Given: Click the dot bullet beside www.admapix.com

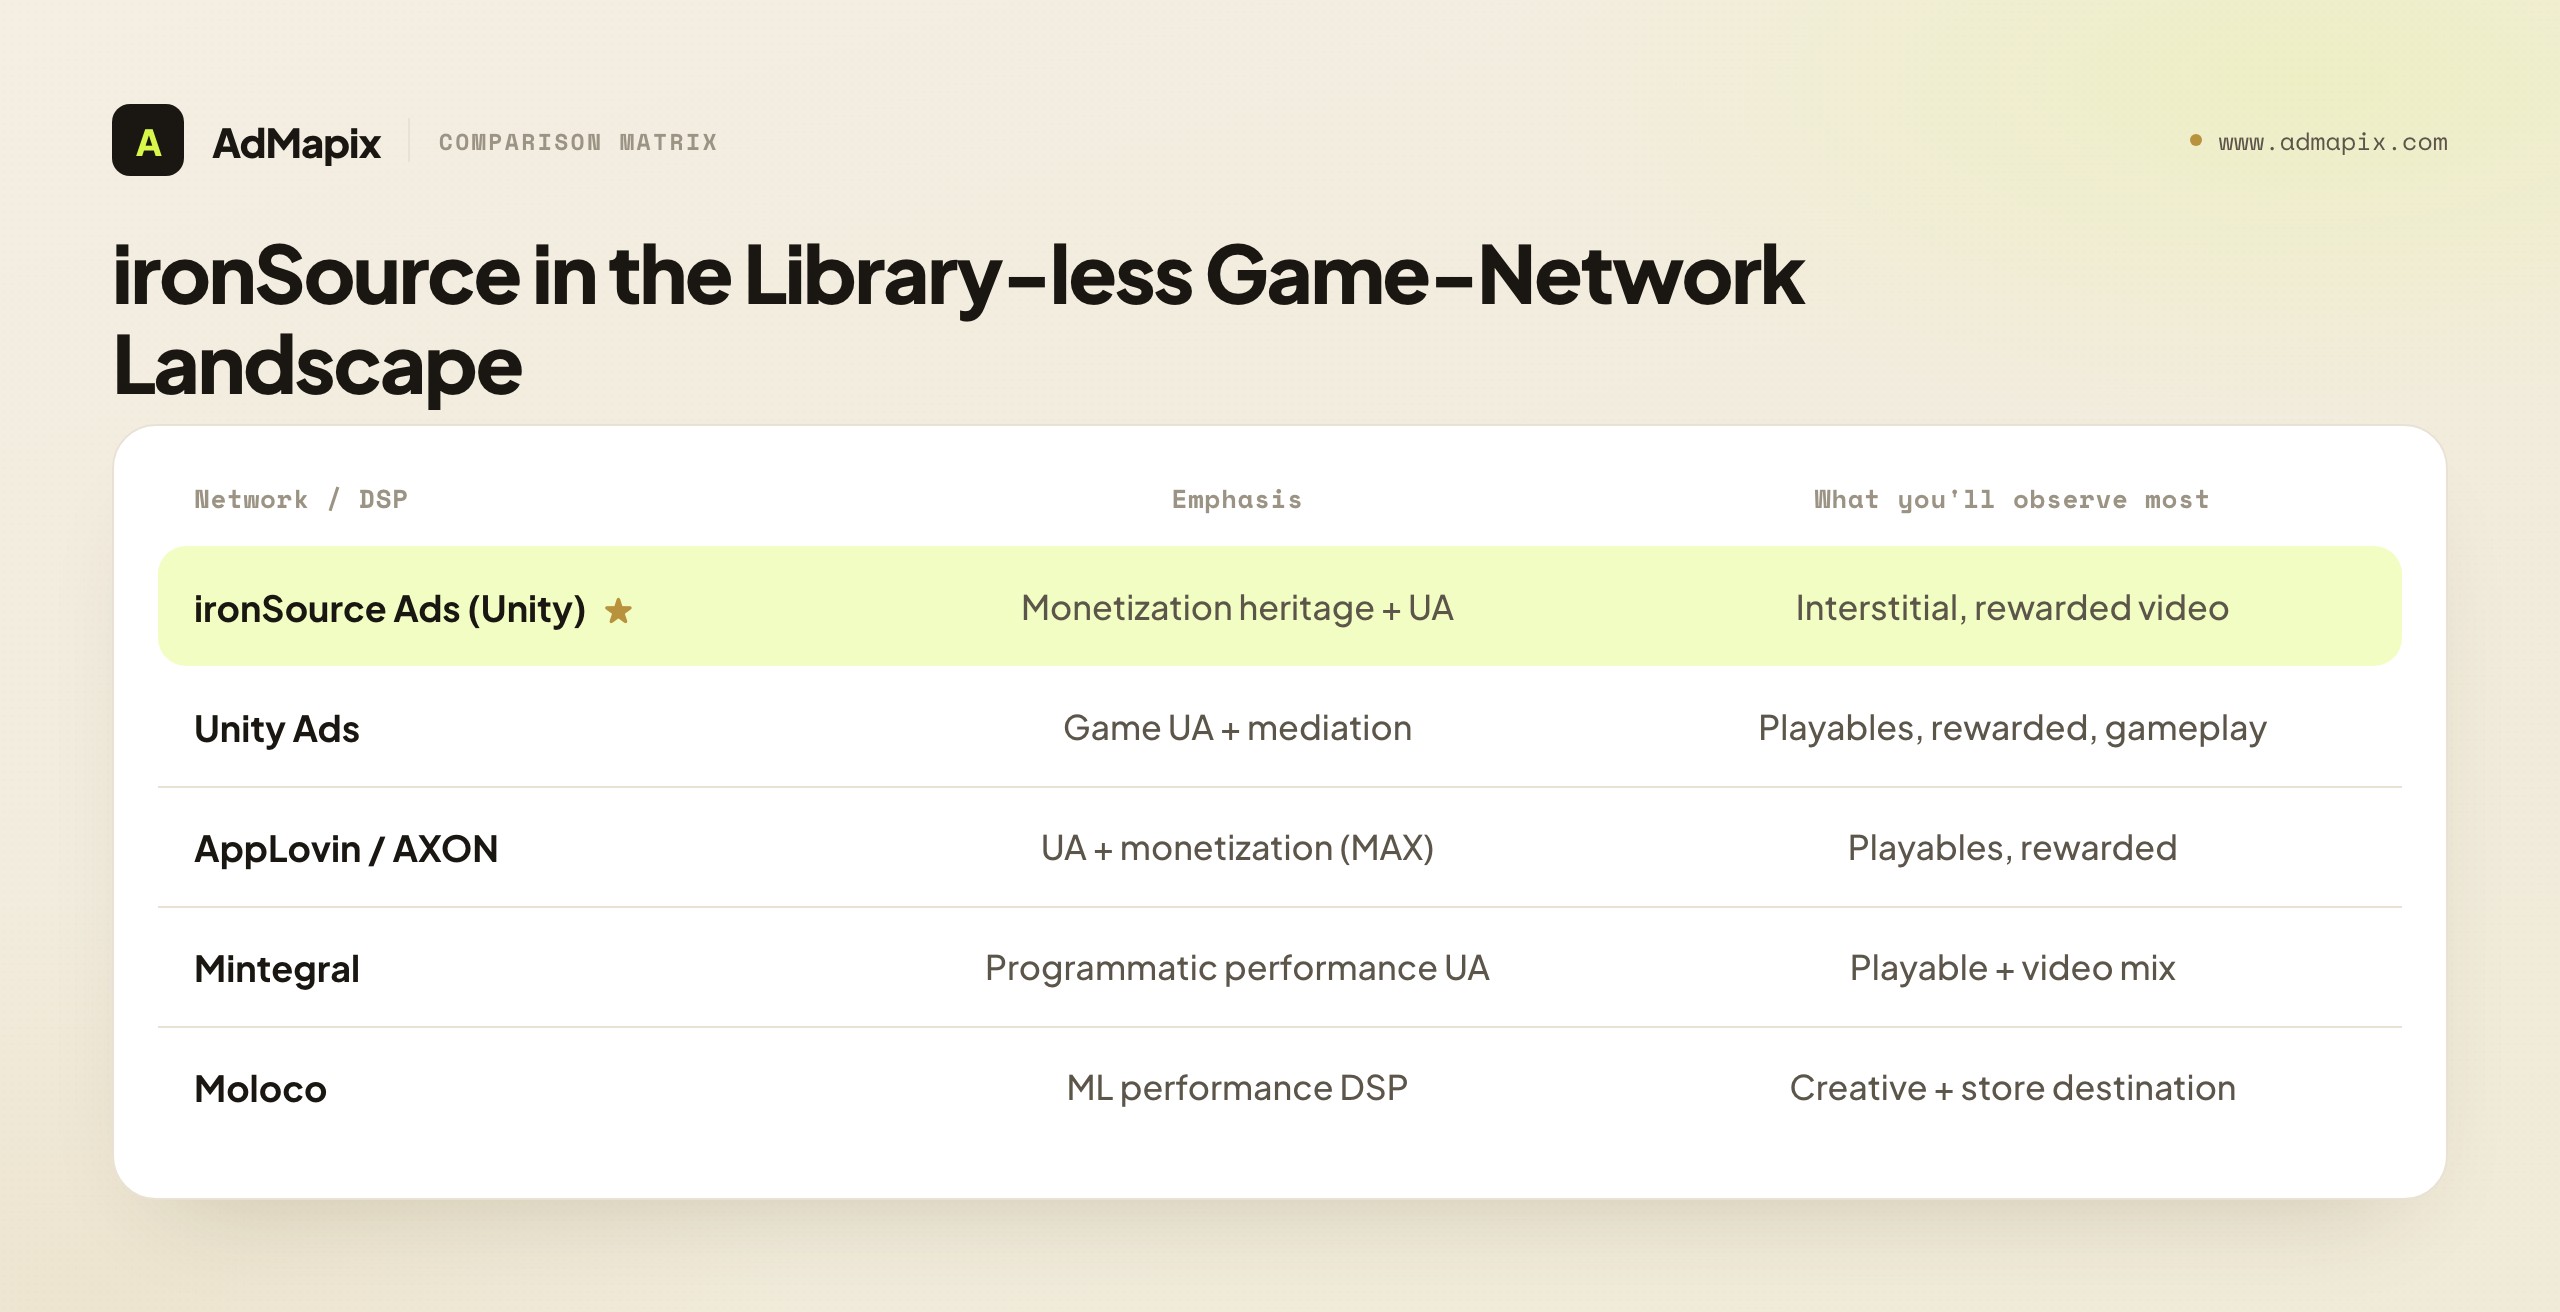Looking at the screenshot, I should (2196, 140).
